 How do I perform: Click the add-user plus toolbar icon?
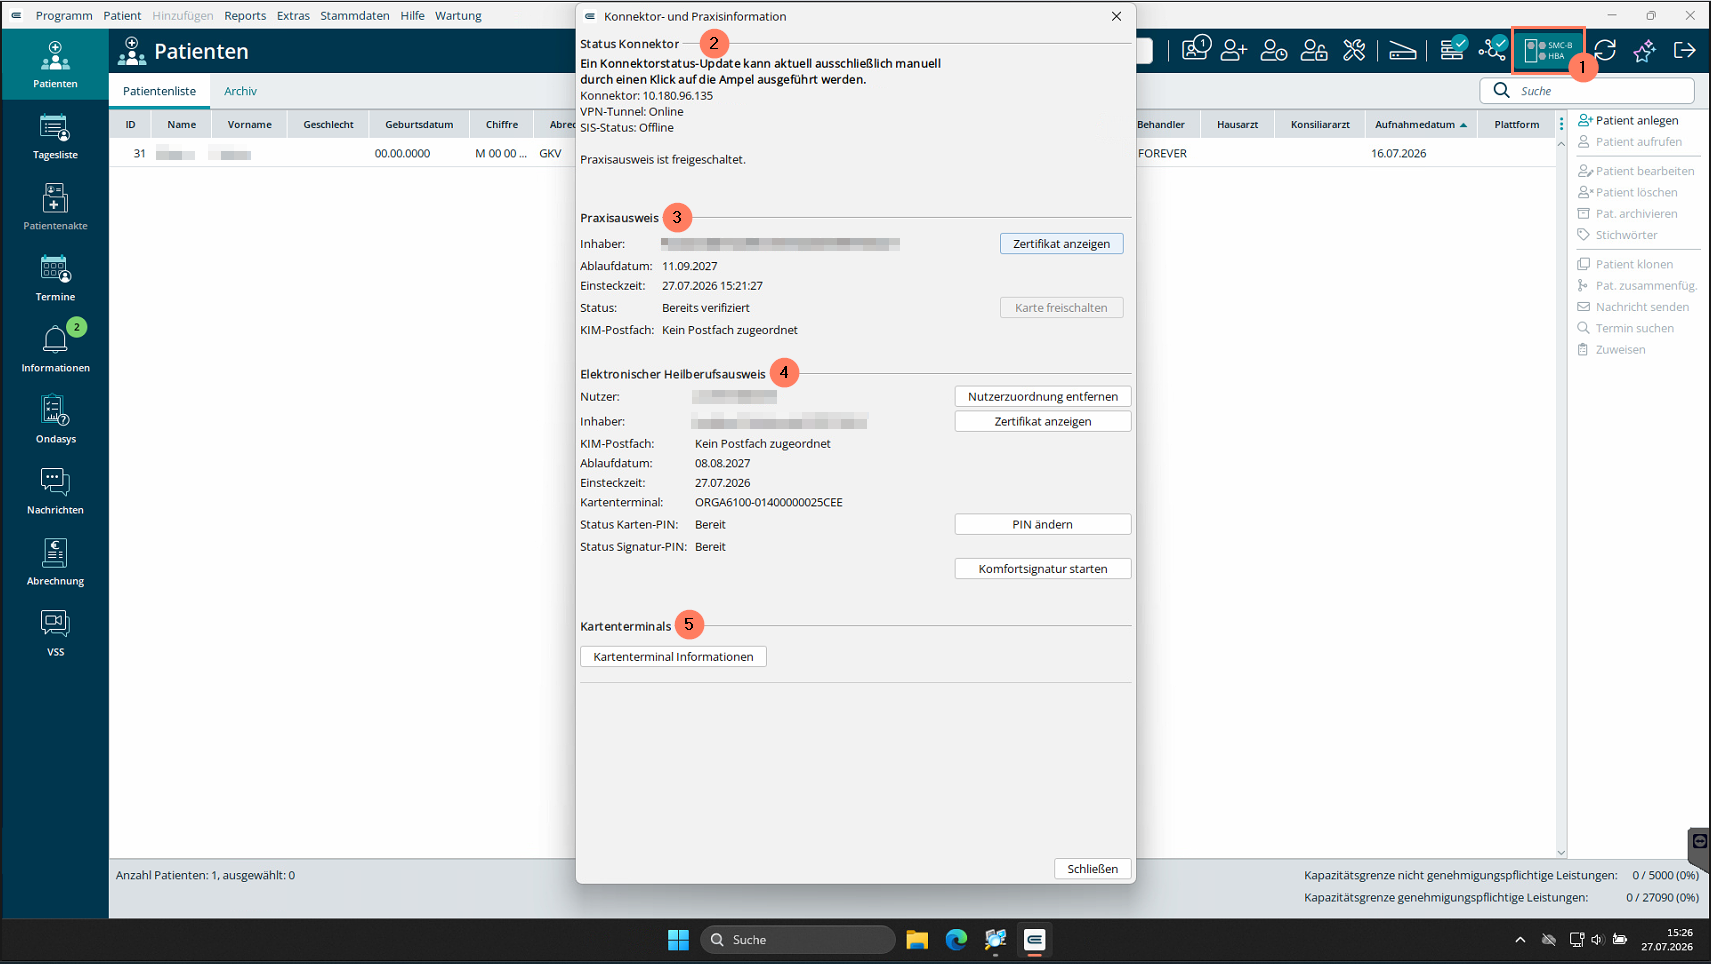[1234, 50]
